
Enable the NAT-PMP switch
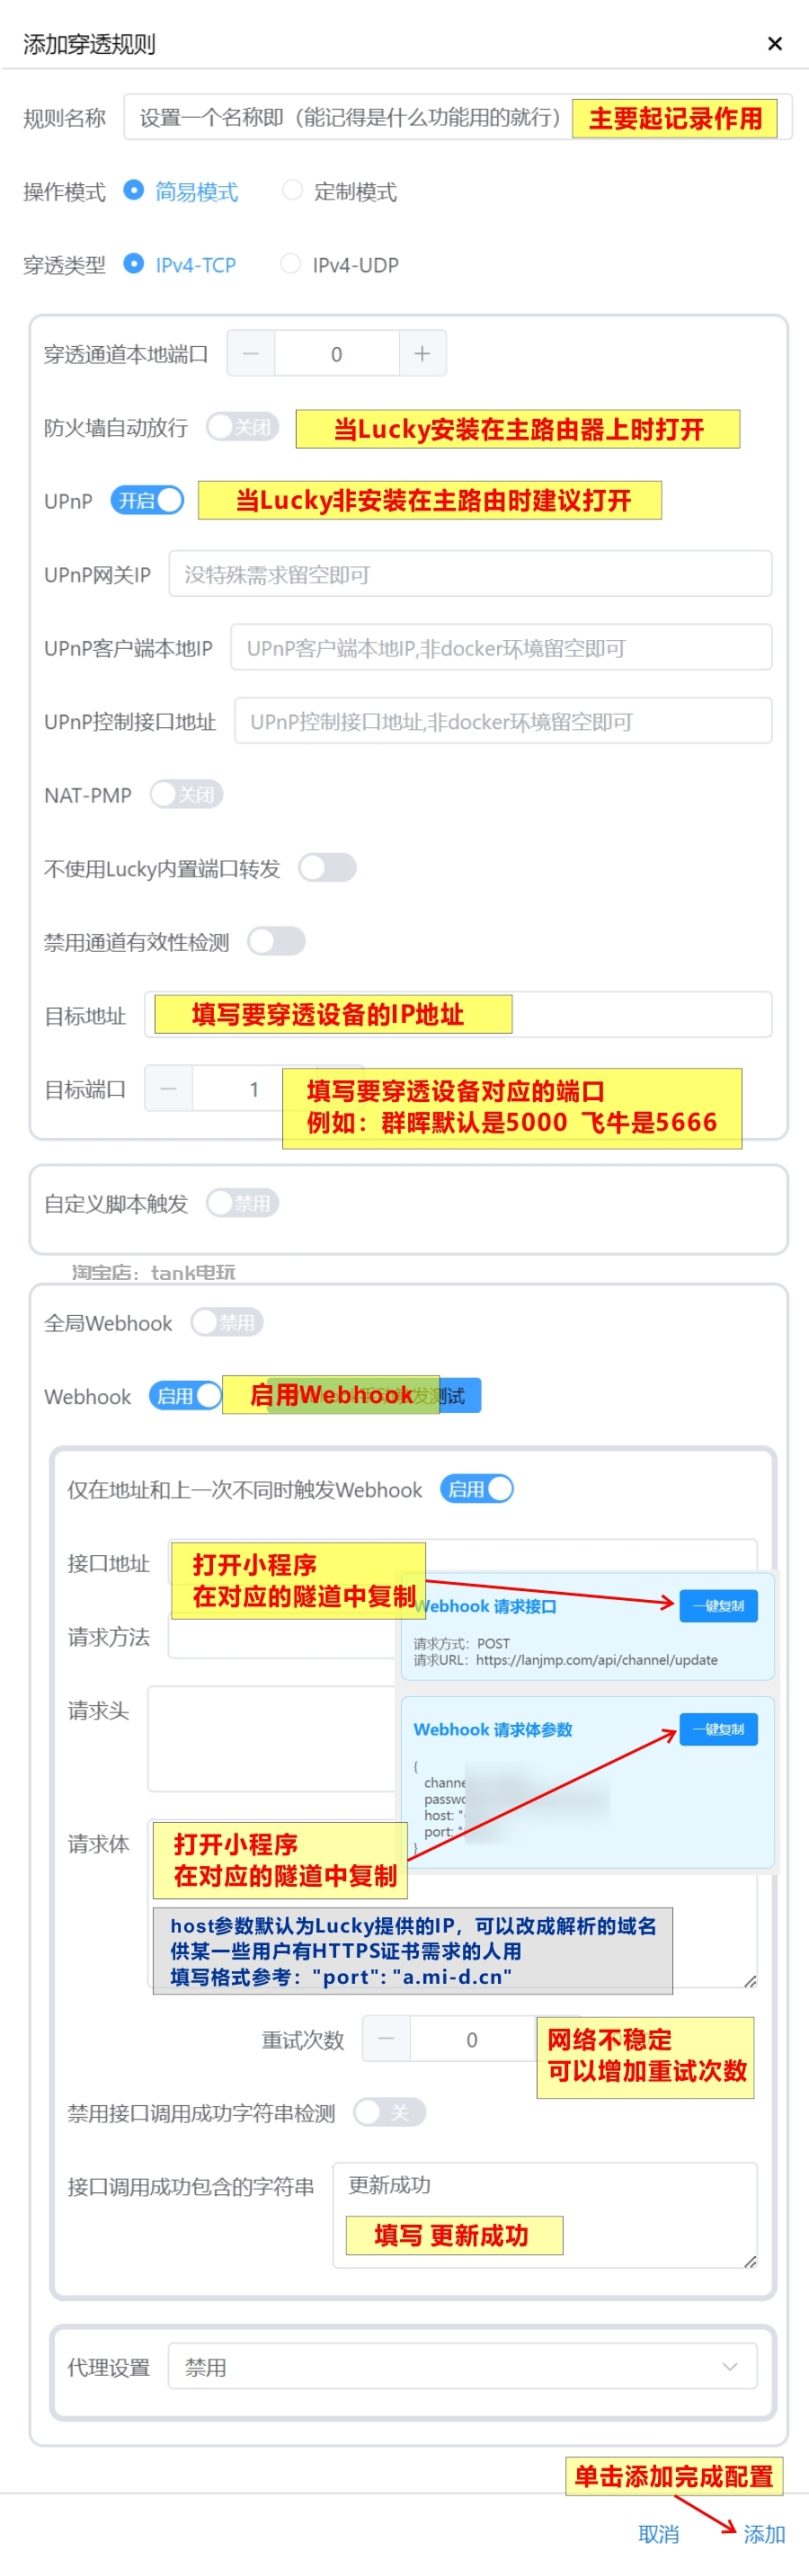pyautogui.click(x=186, y=794)
